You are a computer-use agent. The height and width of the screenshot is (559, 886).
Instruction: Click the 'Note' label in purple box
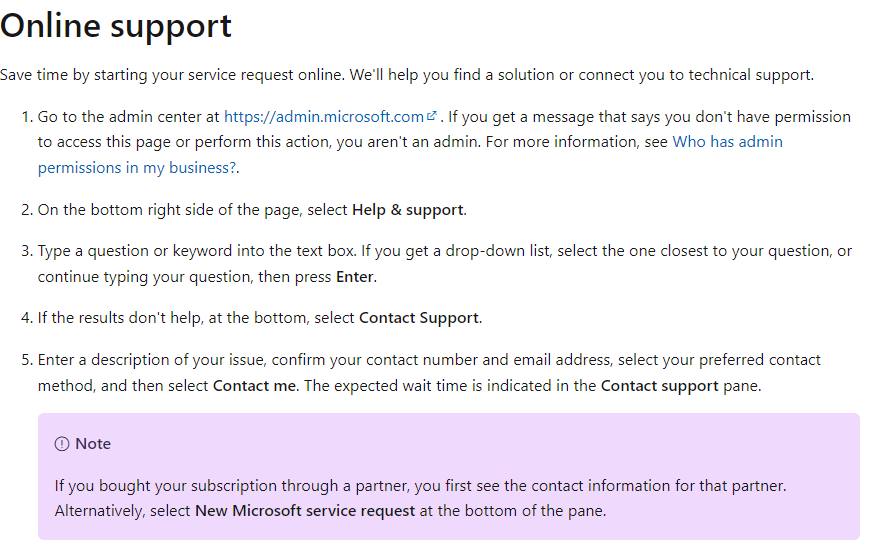click(x=93, y=444)
